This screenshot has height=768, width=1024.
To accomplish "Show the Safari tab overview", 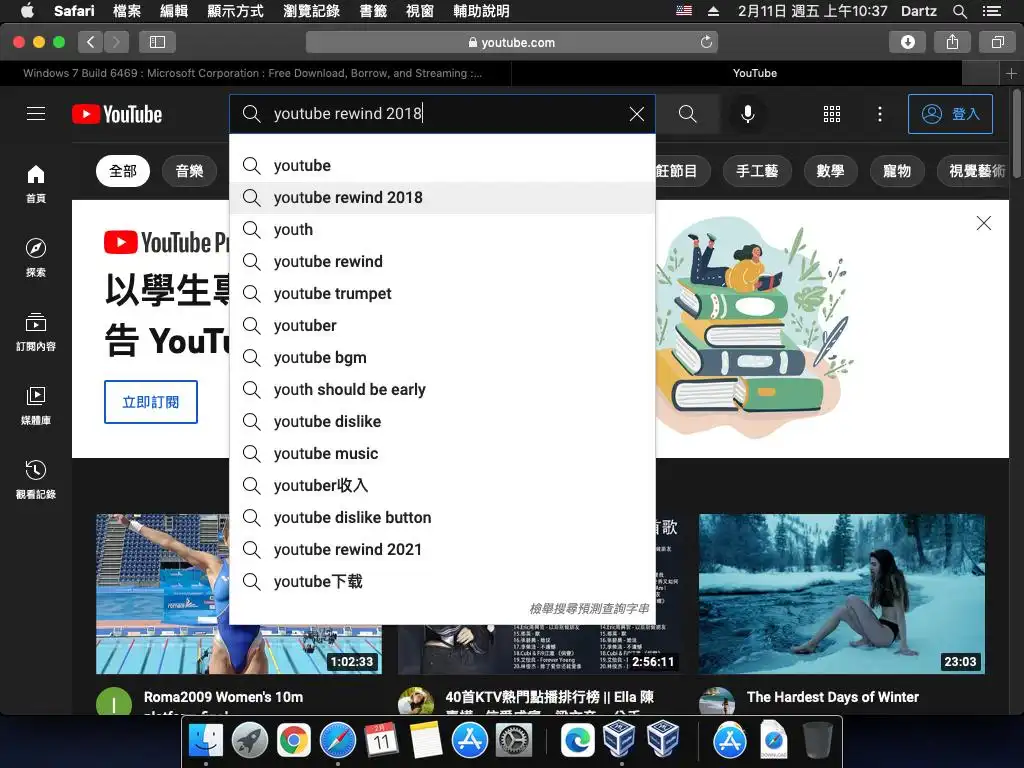I will pyautogui.click(x=997, y=42).
